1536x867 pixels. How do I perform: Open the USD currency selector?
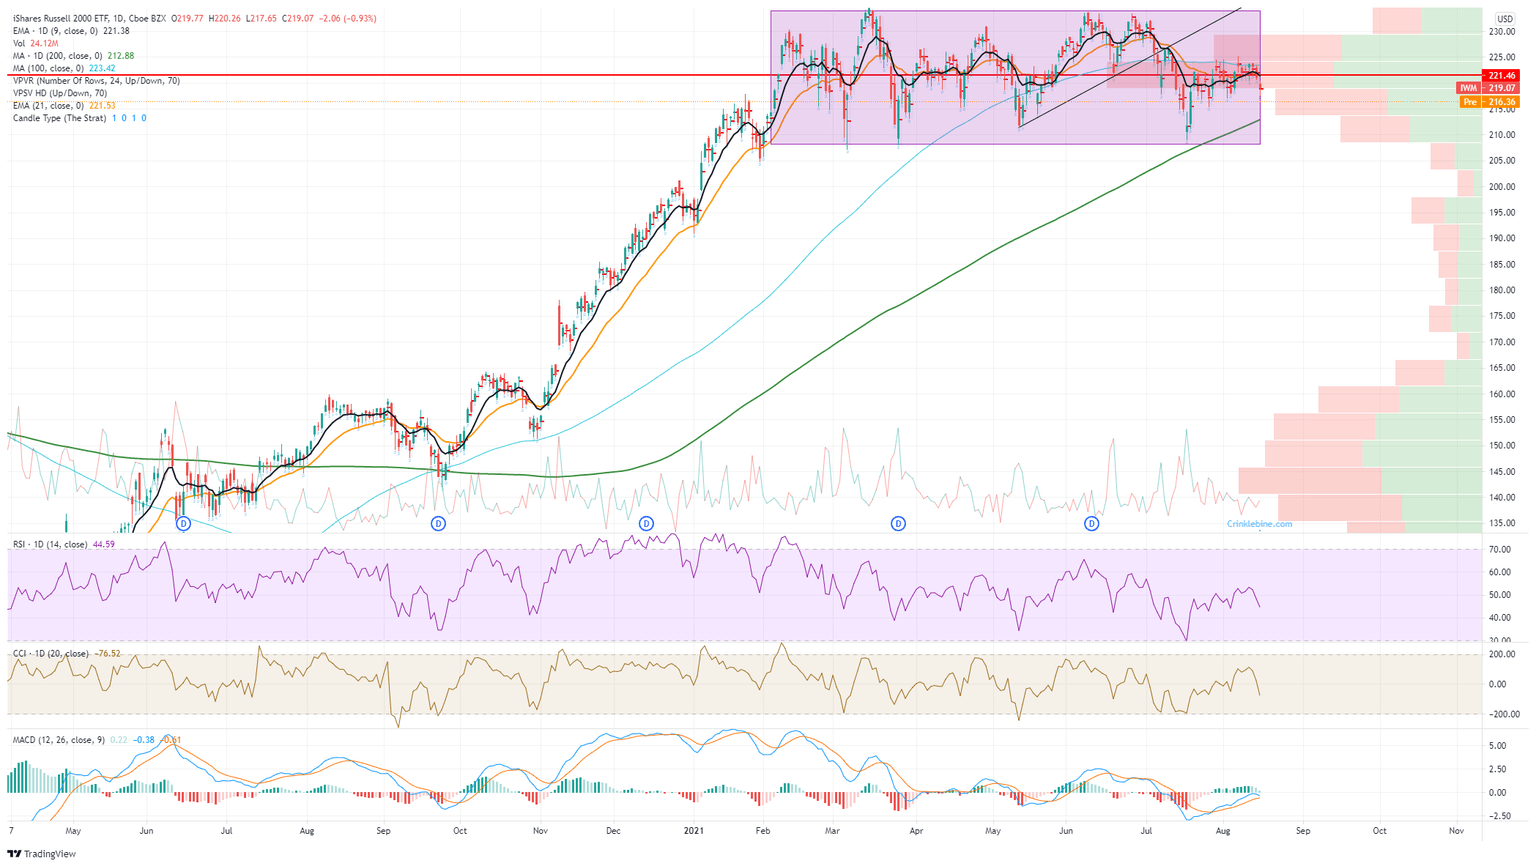(x=1504, y=19)
